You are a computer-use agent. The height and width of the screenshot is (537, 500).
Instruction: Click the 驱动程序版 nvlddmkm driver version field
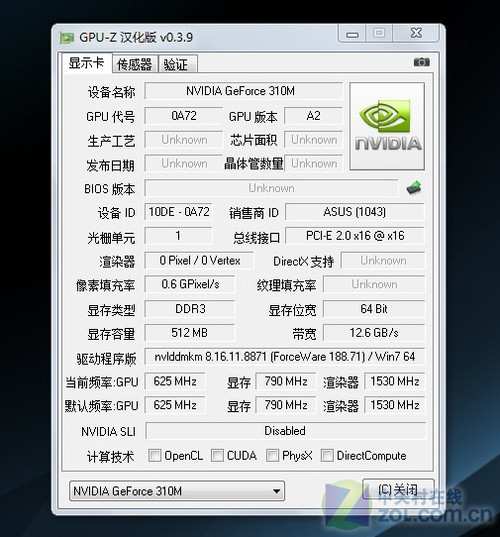click(285, 357)
